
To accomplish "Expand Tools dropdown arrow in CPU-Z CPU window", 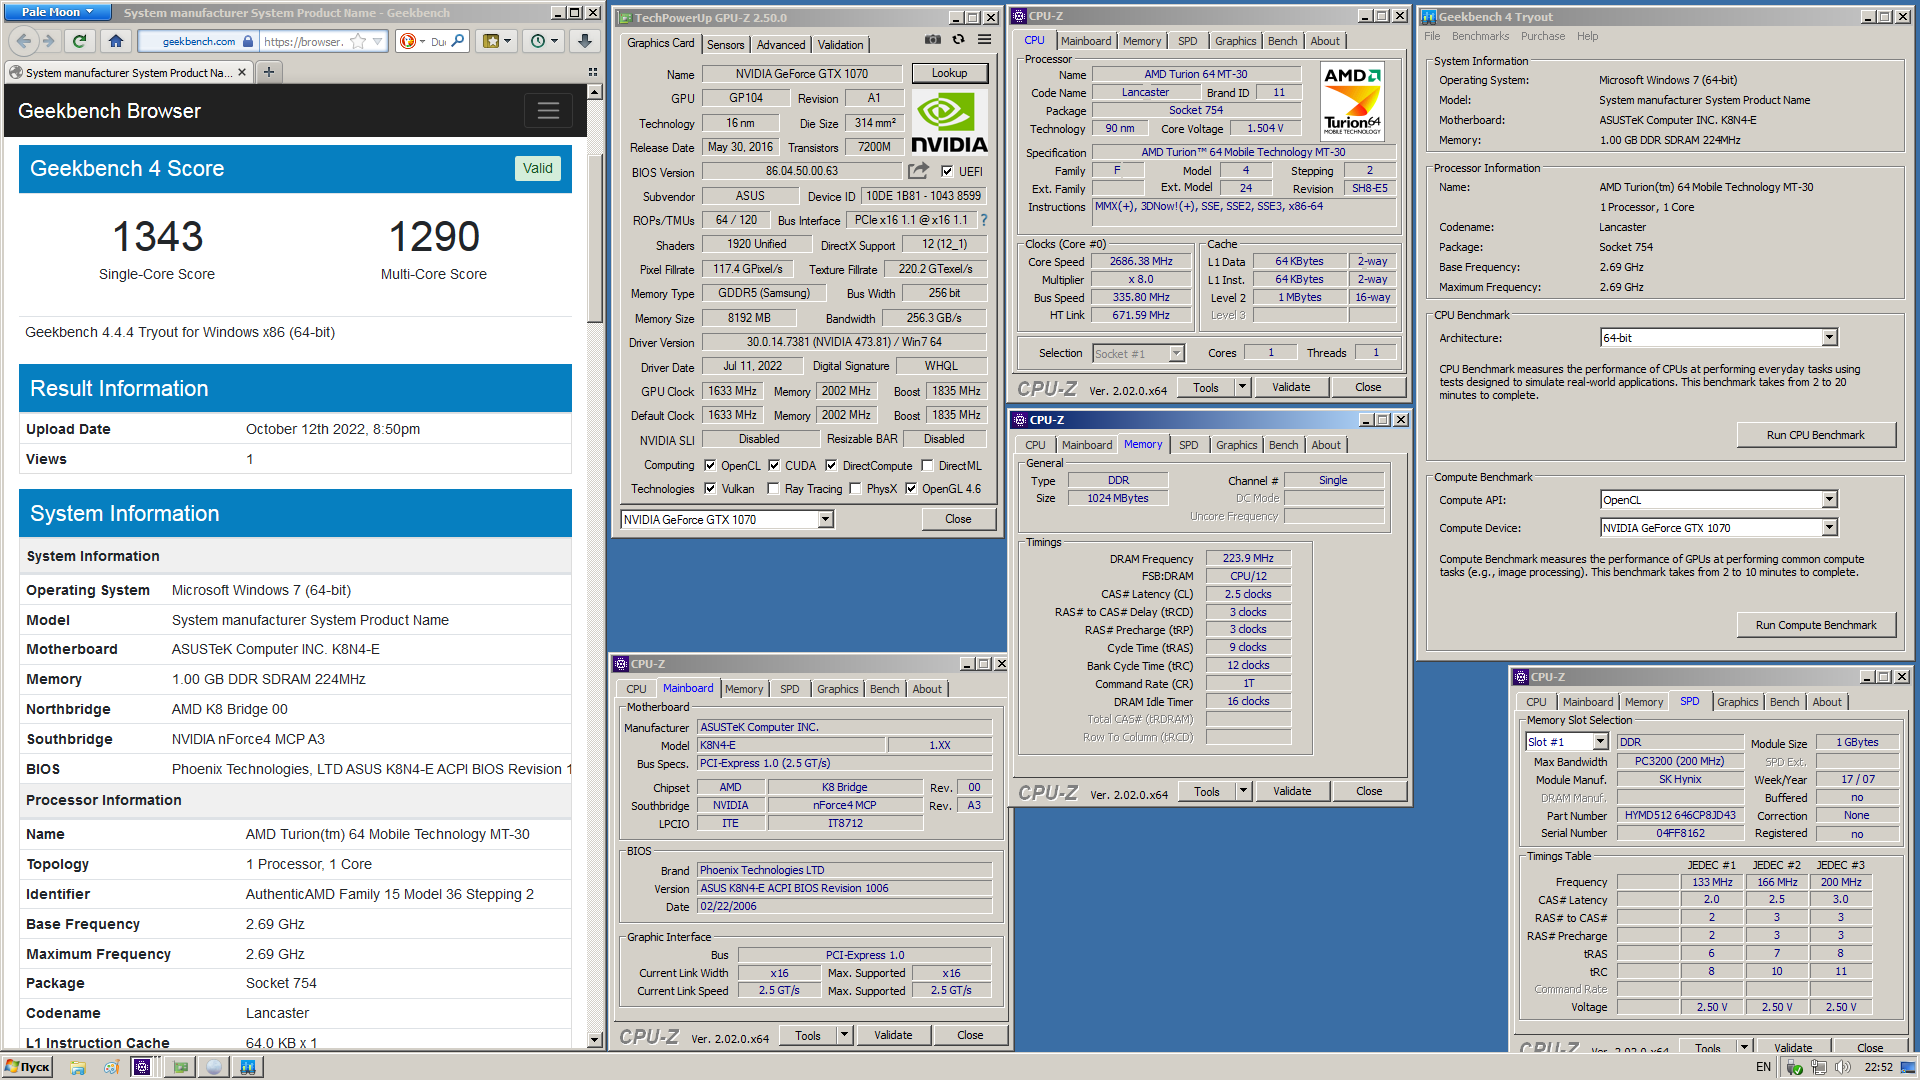I will [1242, 387].
